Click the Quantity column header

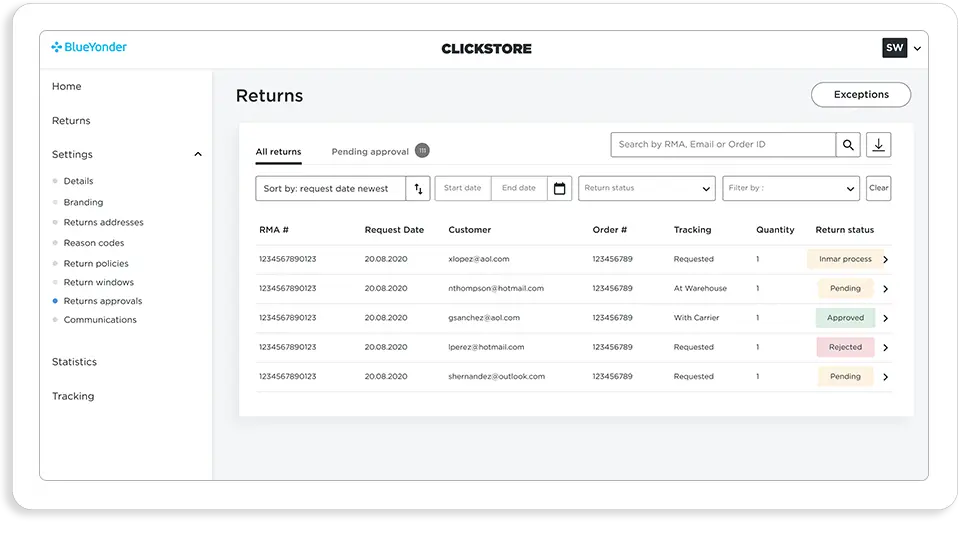click(775, 230)
